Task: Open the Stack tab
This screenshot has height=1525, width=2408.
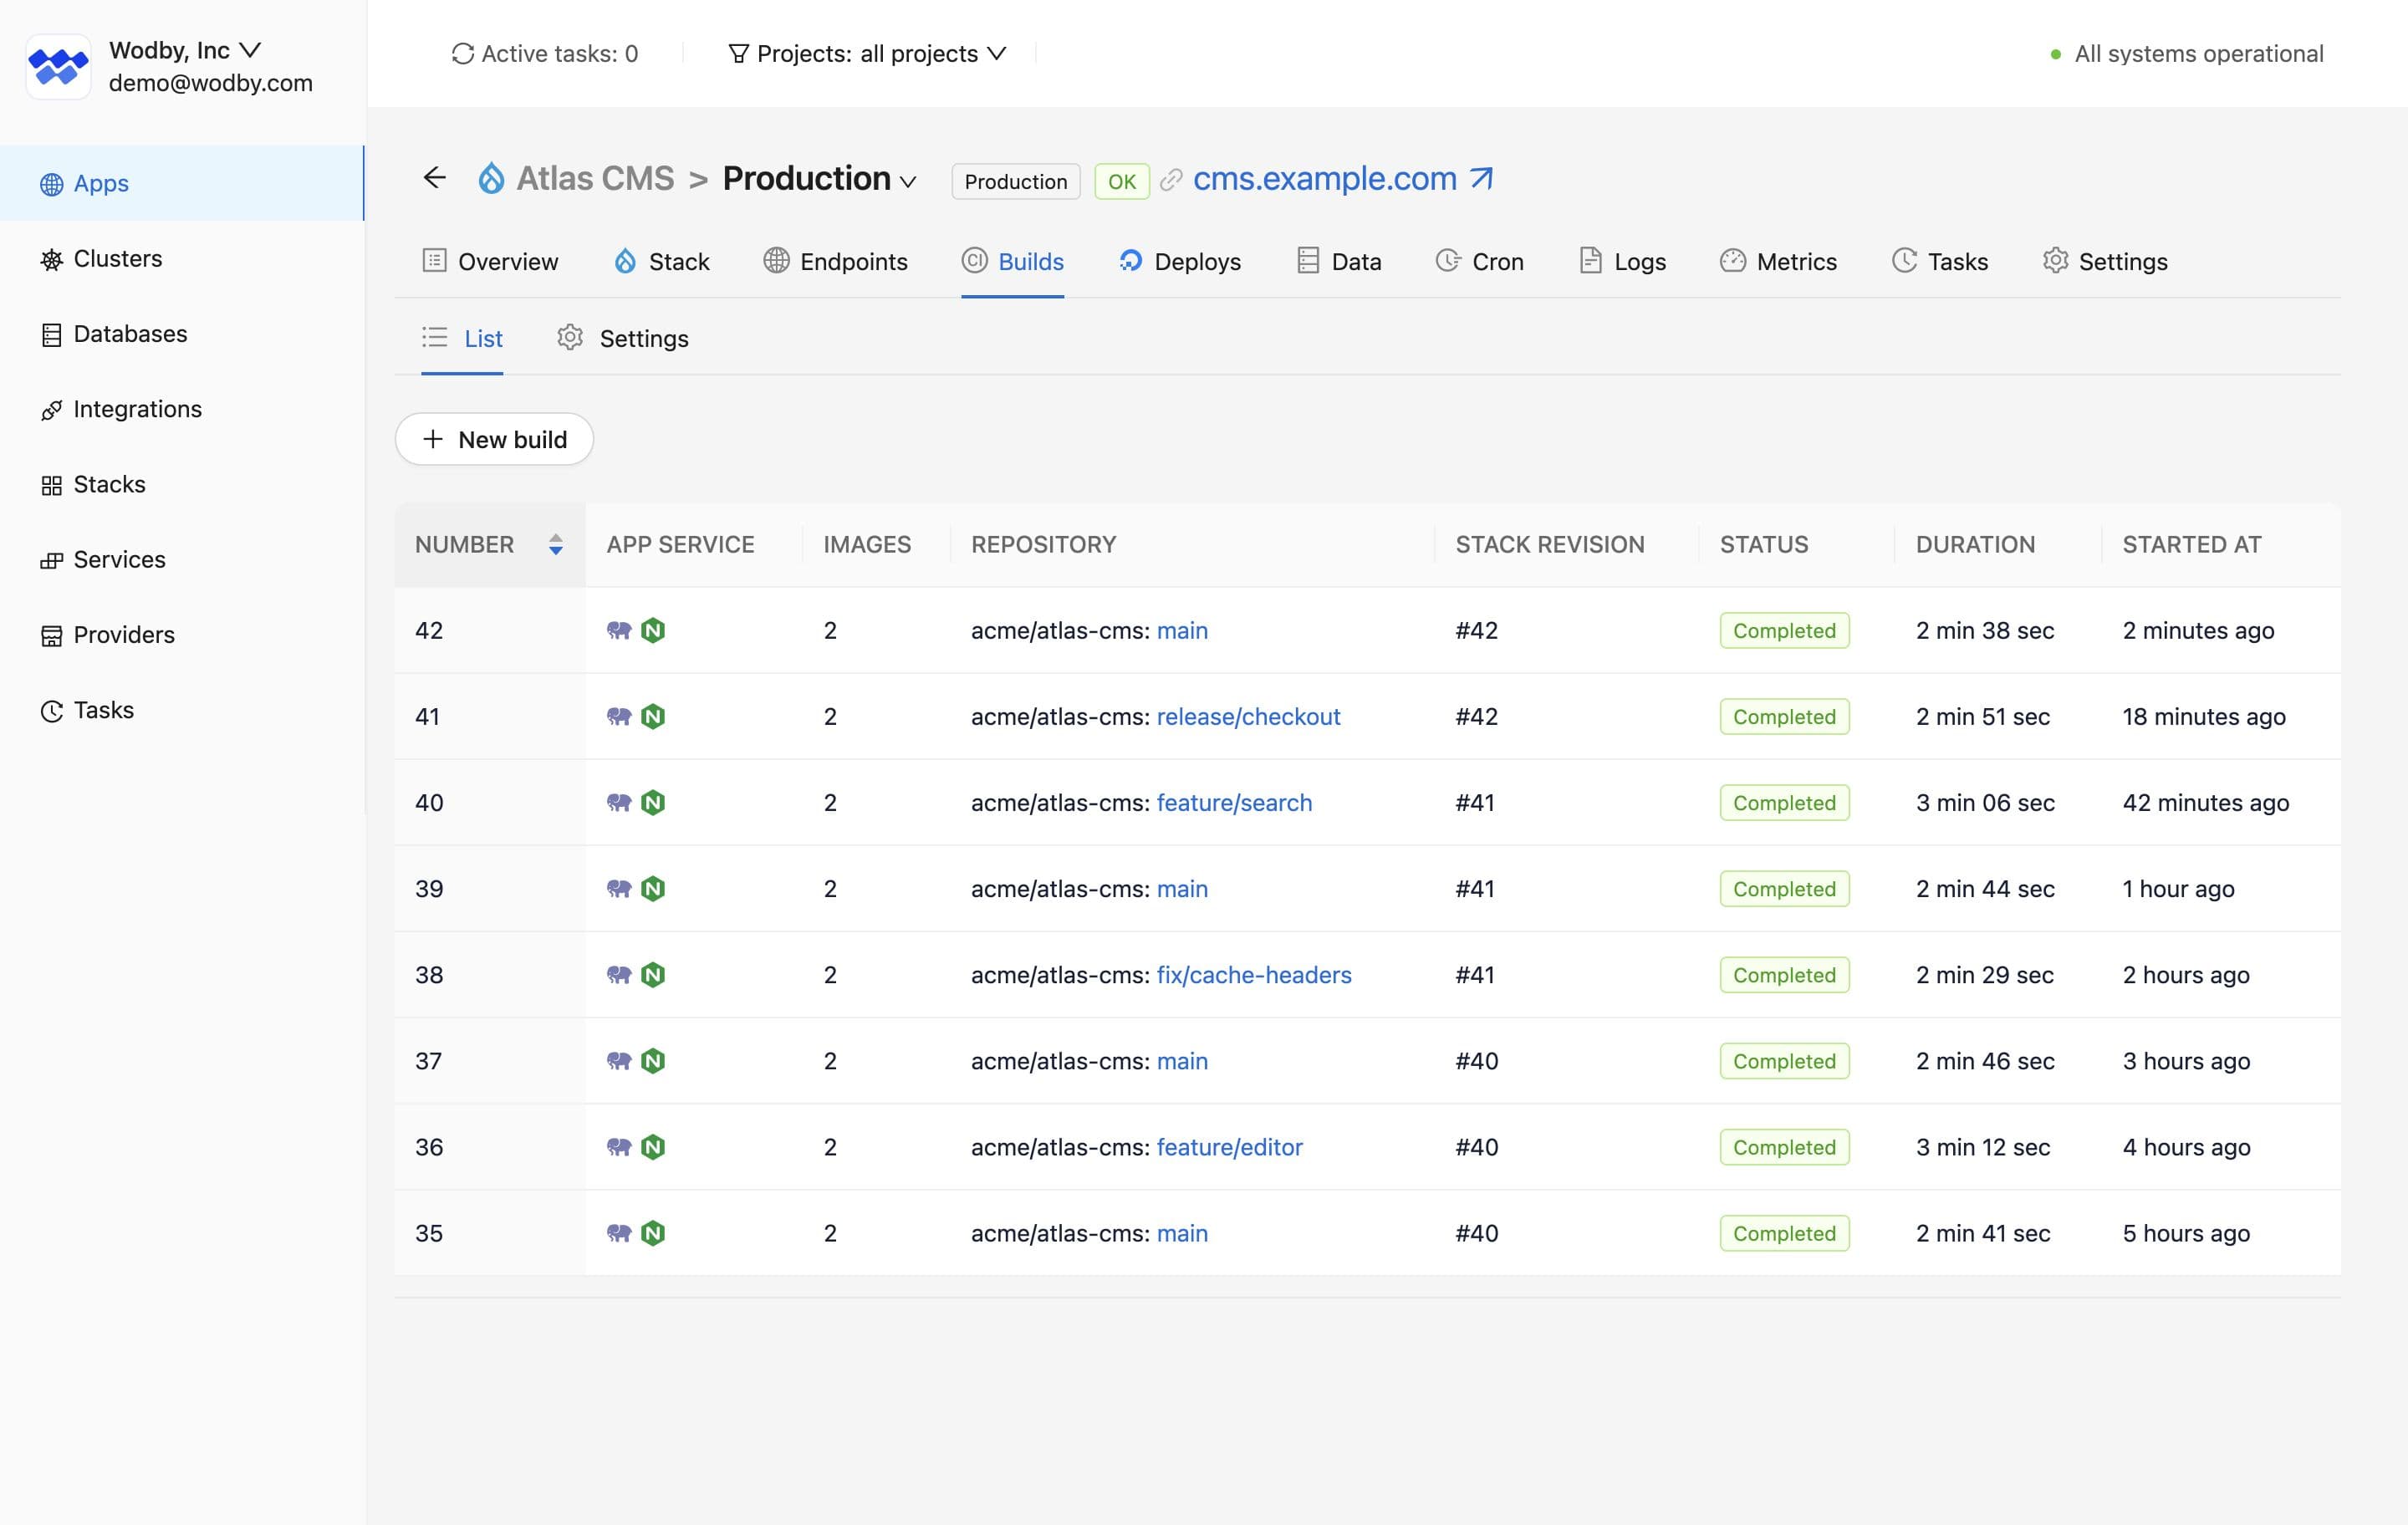Action: click(661, 261)
